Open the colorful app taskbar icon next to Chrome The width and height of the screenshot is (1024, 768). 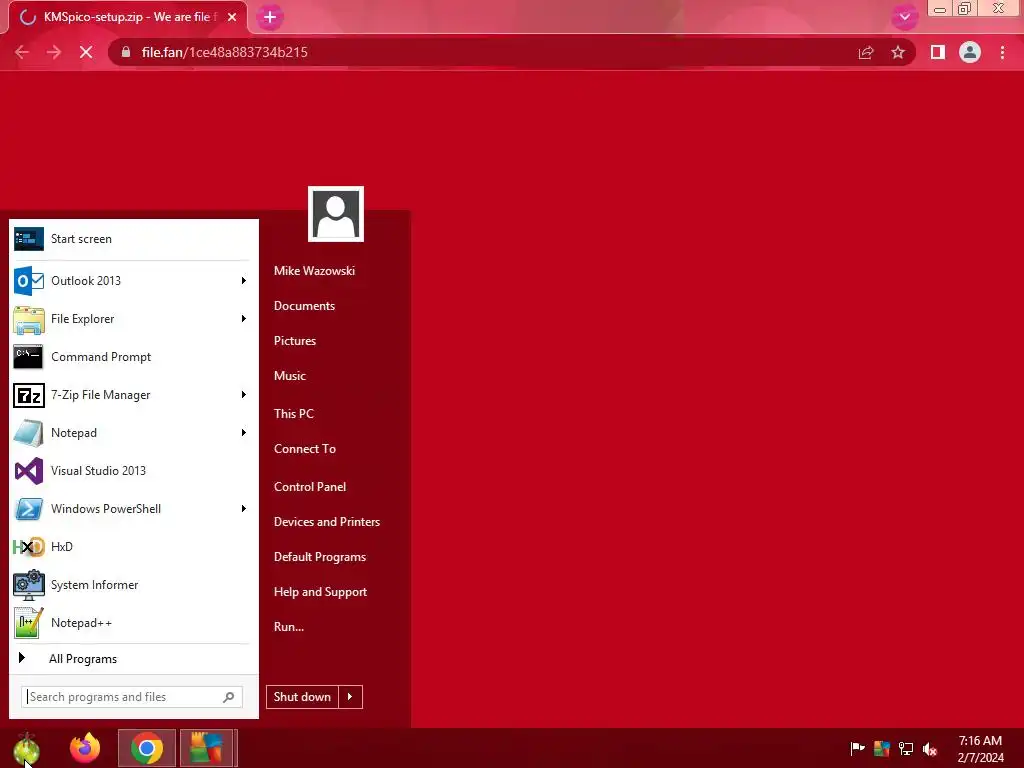click(206, 748)
